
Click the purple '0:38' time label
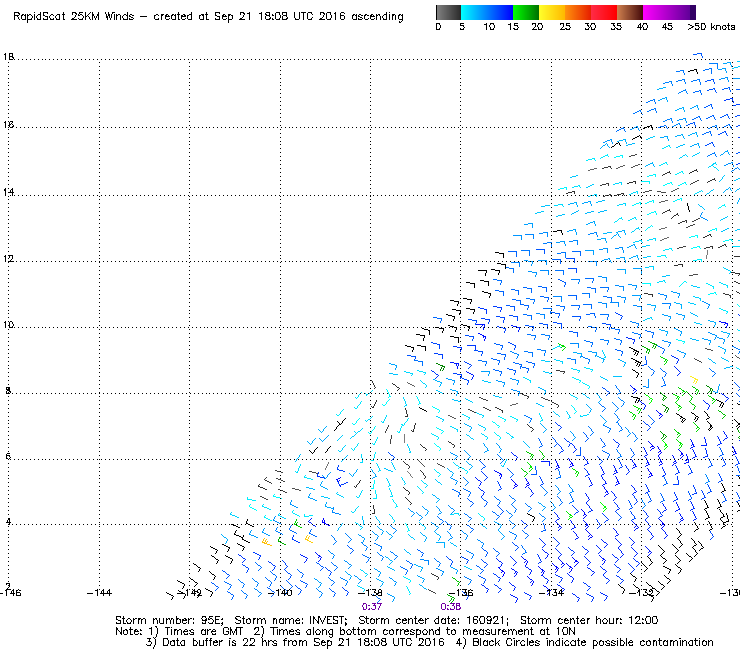(x=451, y=607)
